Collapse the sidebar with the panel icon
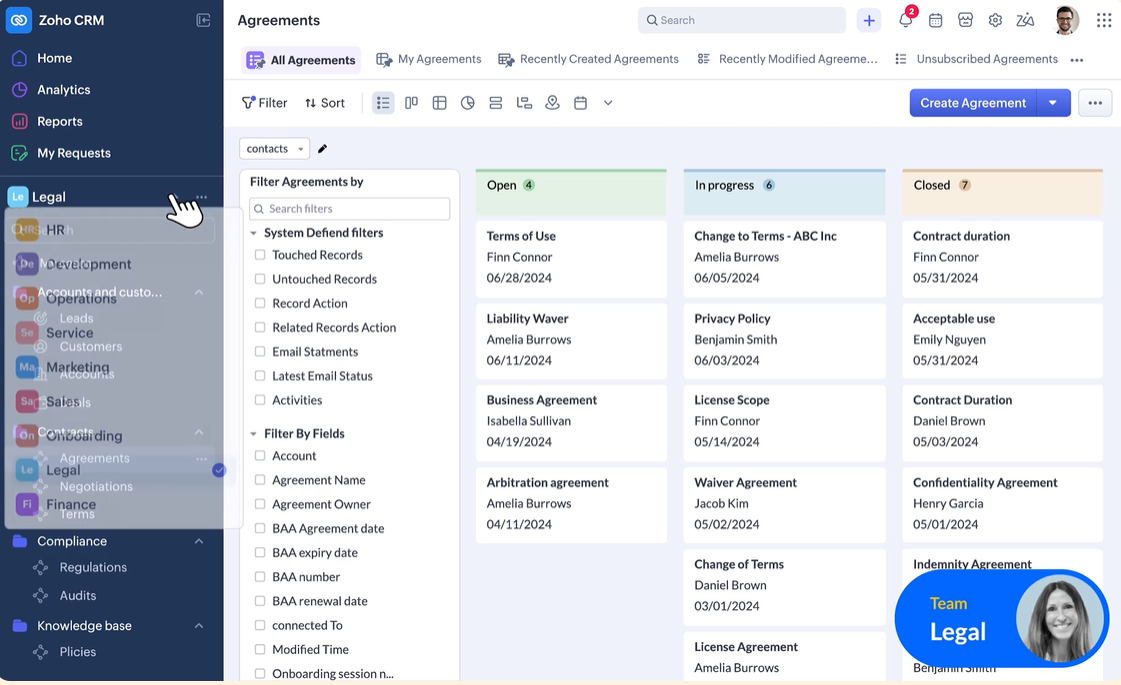1121x685 pixels. 203,20
